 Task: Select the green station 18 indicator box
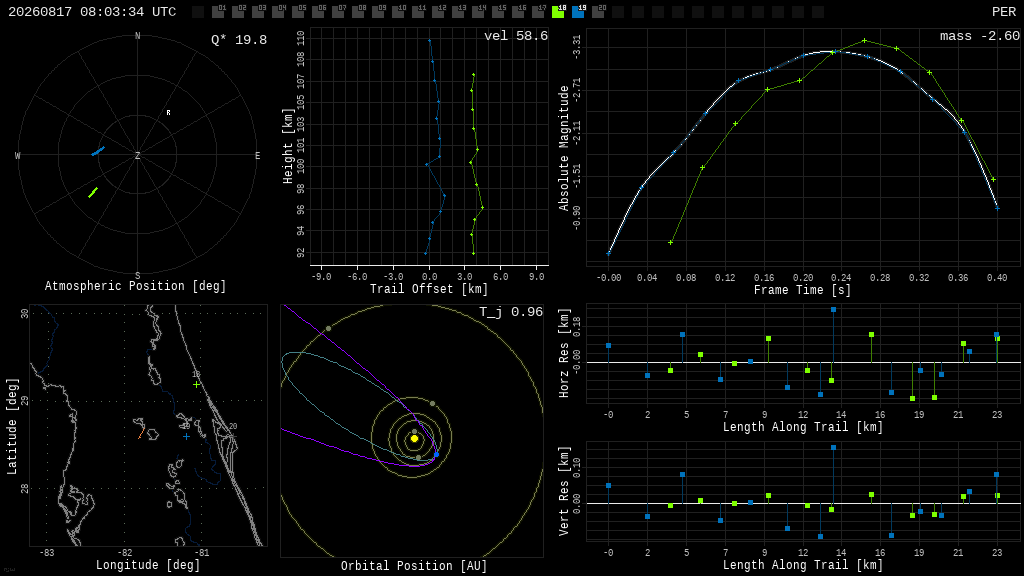558,12
